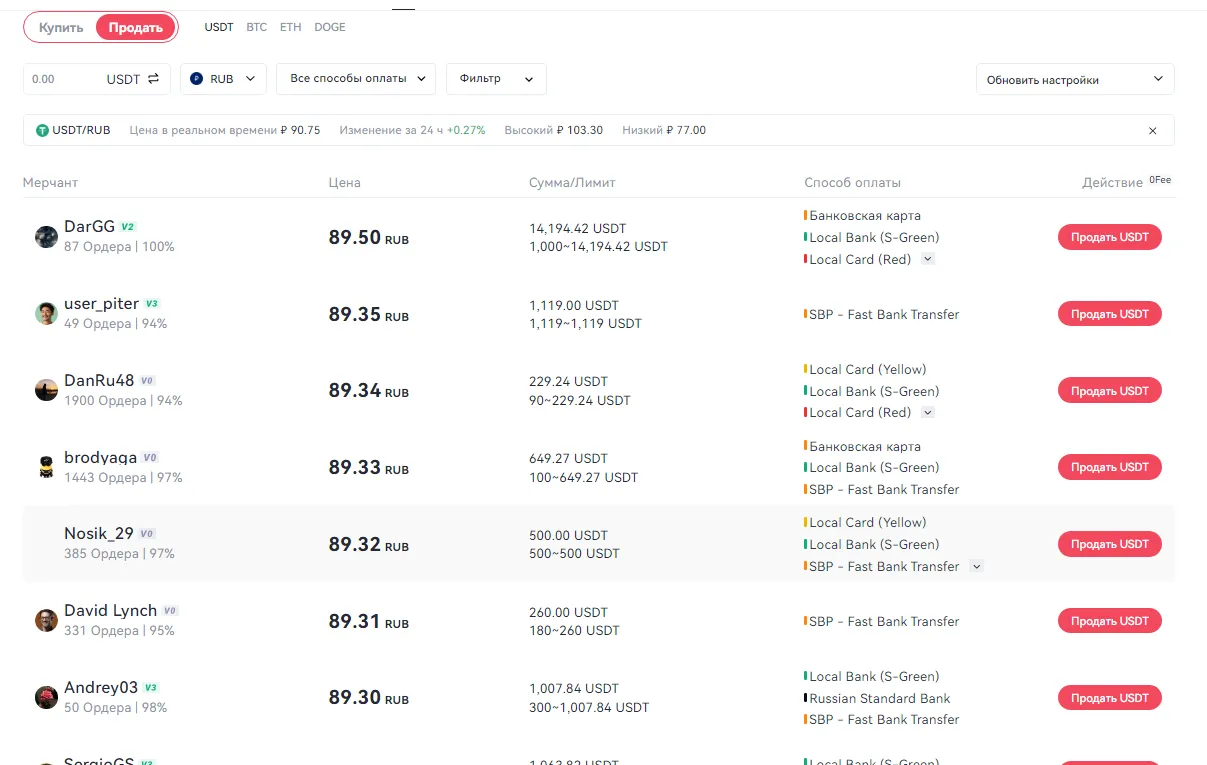This screenshot has height=765, width=1207.
Task: Click the brodyaga merchant avatar icon
Action: (x=46, y=467)
